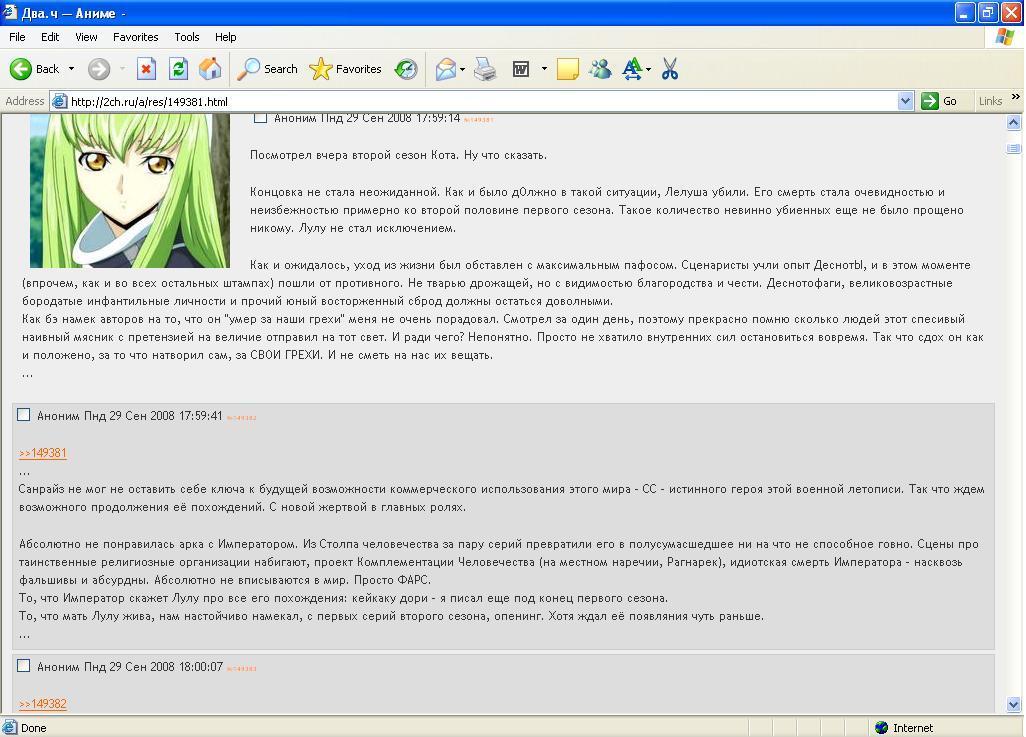
Task: Click the scrollbar down arrow
Action: (x=1014, y=705)
